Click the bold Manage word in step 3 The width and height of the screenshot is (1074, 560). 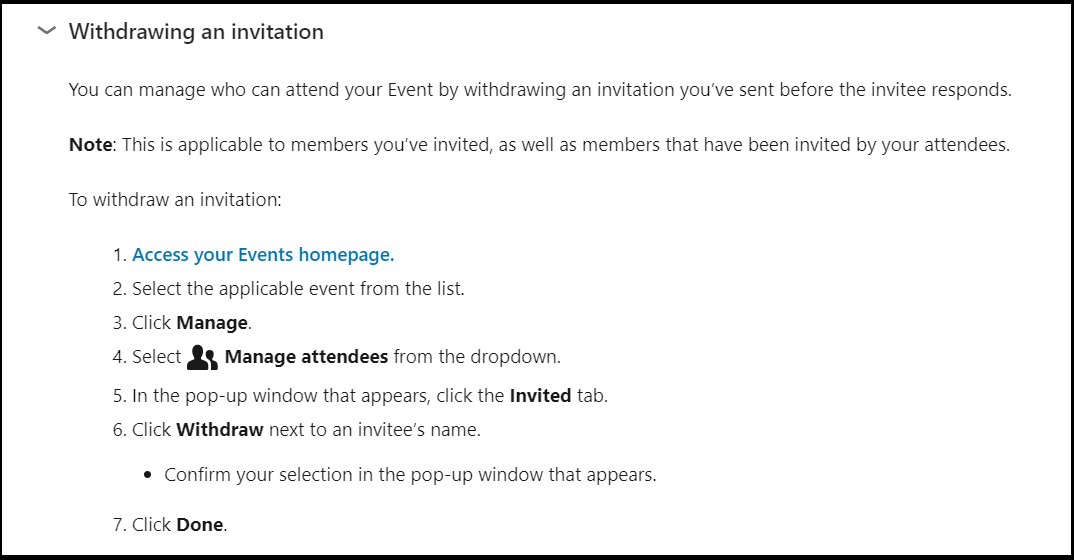212,322
